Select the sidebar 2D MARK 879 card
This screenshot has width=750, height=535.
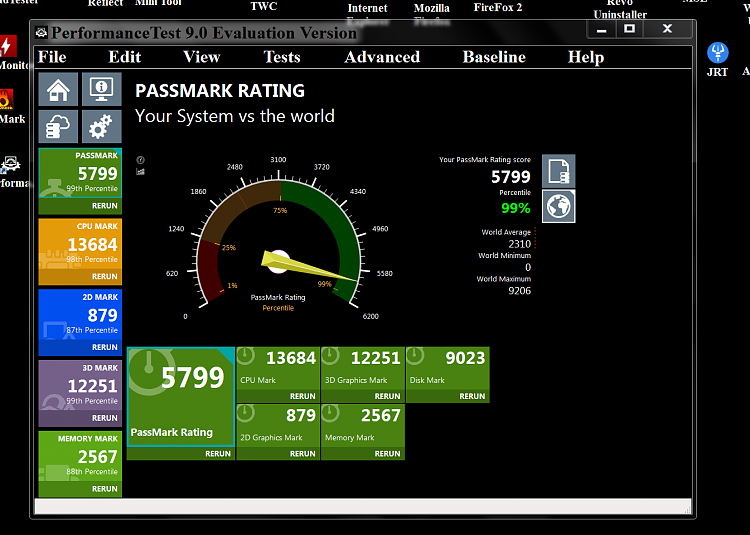pyautogui.click(x=80, y=315)
